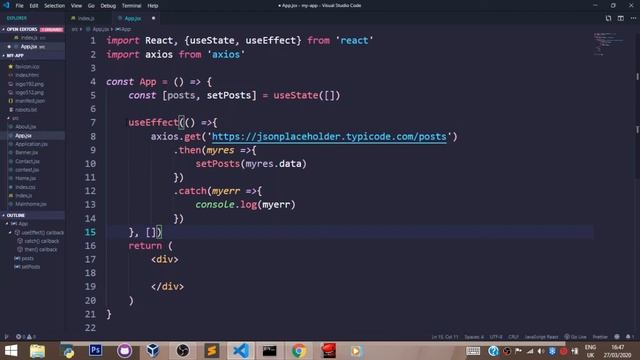The height and width of the screenshot is (360, 640).
Task: Collapse the App node in Outline
Action: point(7,224)
